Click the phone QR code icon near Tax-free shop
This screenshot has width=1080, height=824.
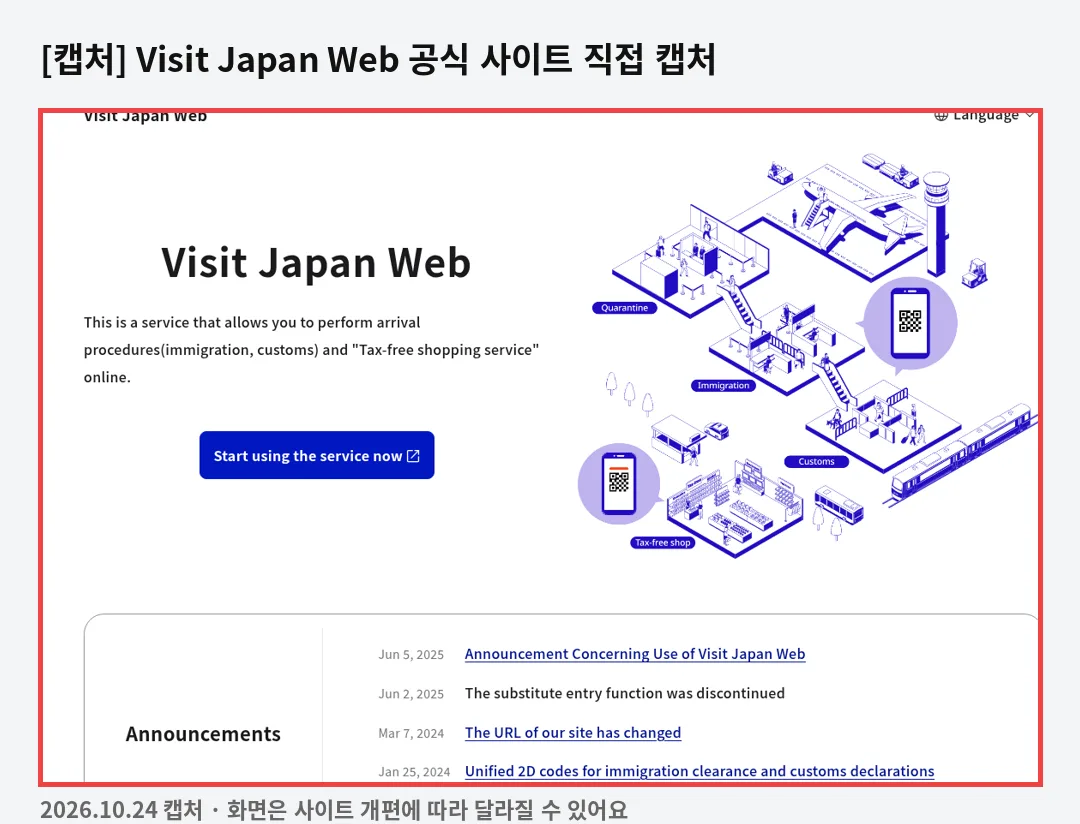(619, 483)
